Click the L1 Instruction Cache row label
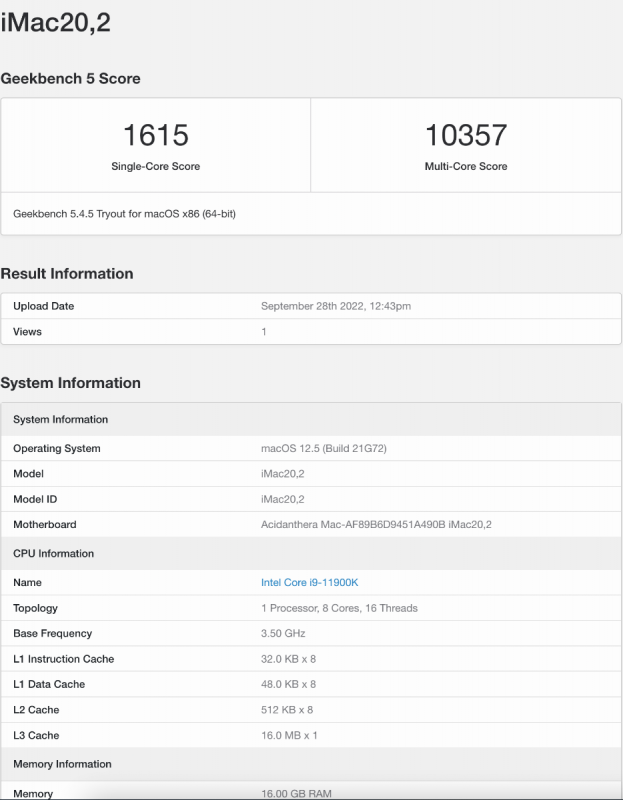This screenshot has width=623, height=800. 63,659
